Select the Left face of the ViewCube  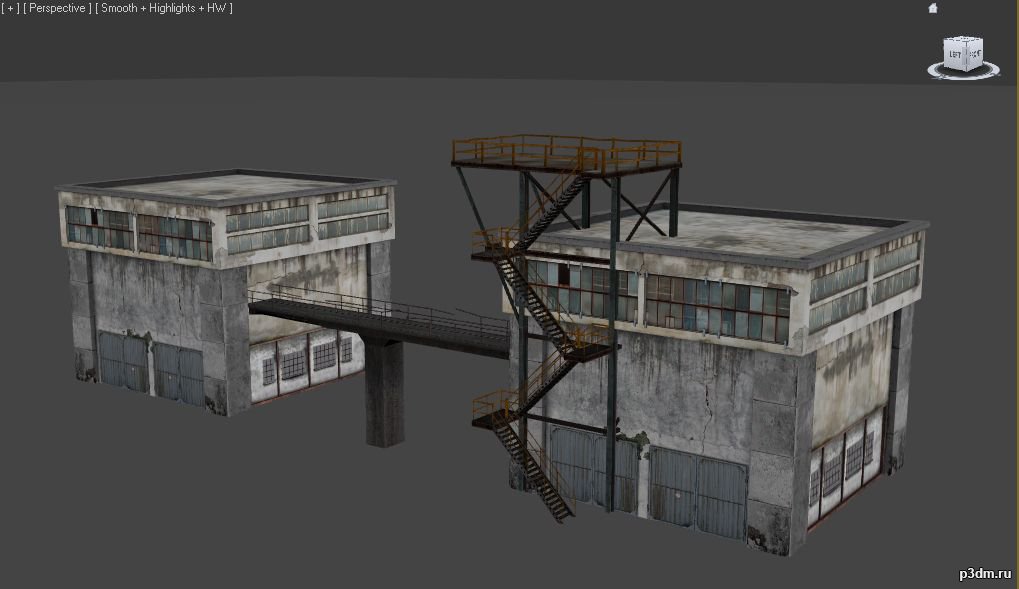pyautogui.click(x=955, y=55)
